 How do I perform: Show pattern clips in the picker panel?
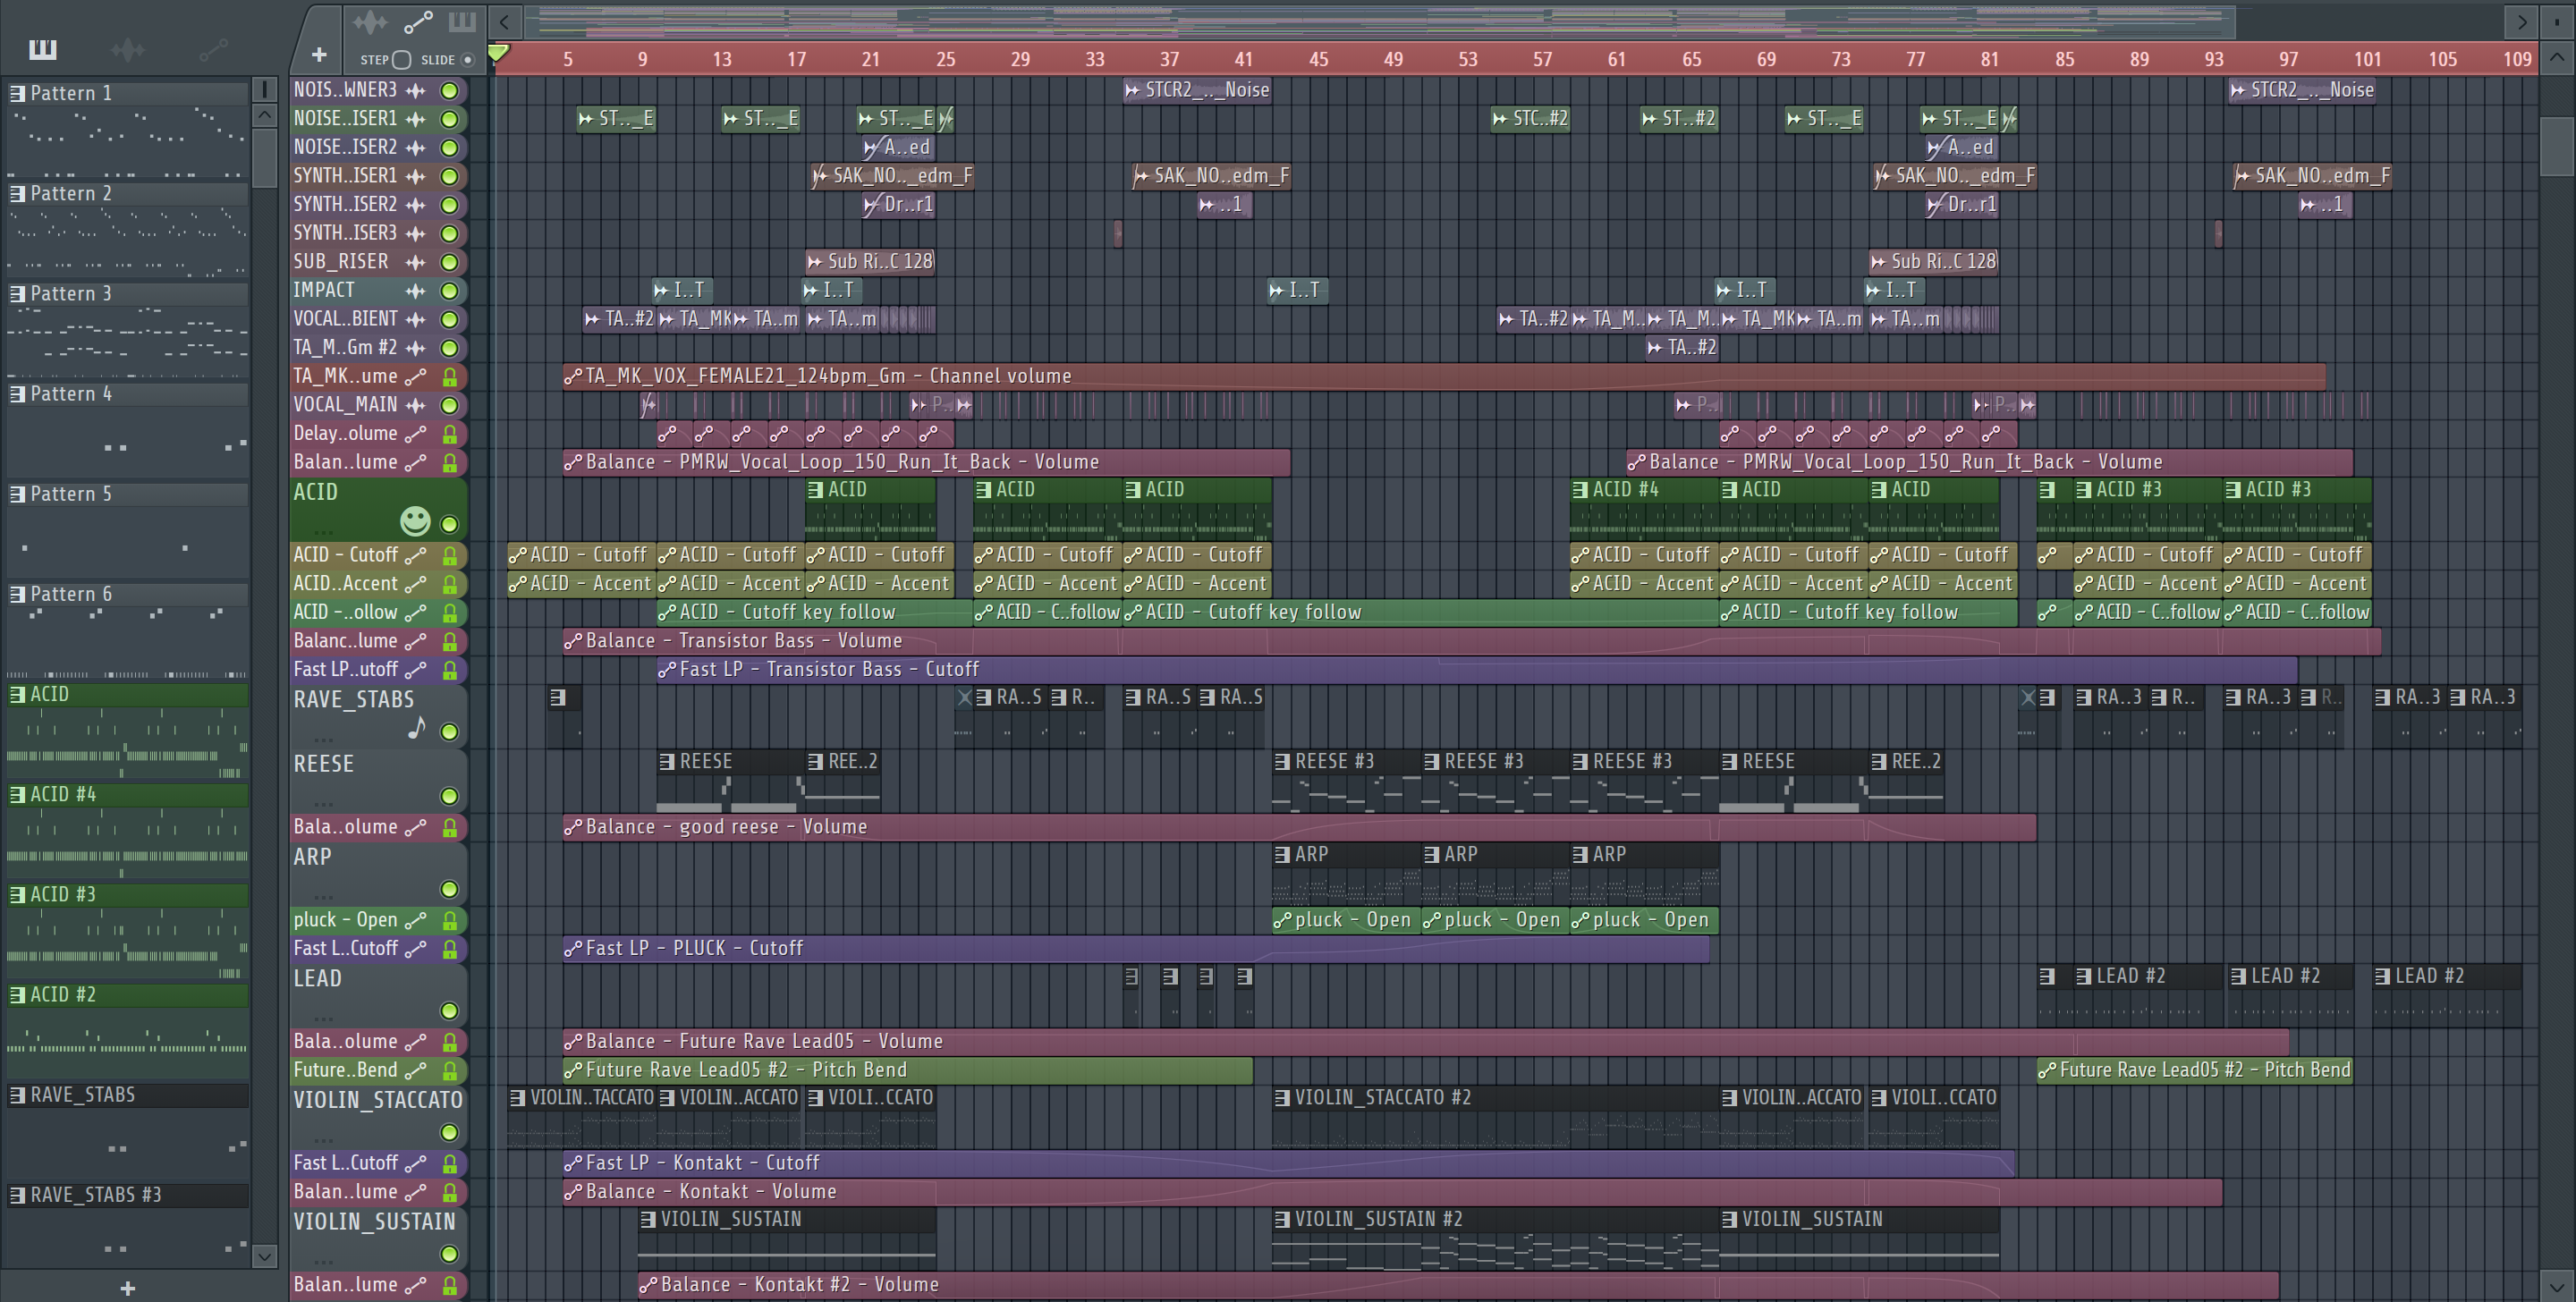[43, 48]
